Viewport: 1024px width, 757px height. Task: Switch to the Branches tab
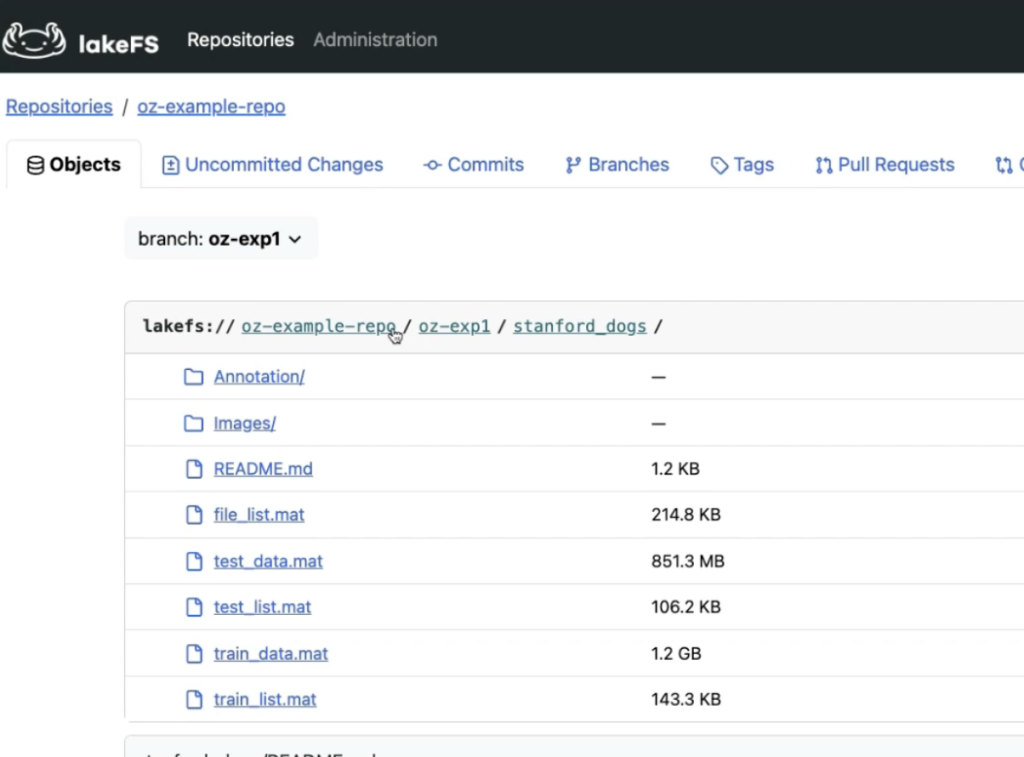coord(617,165)
